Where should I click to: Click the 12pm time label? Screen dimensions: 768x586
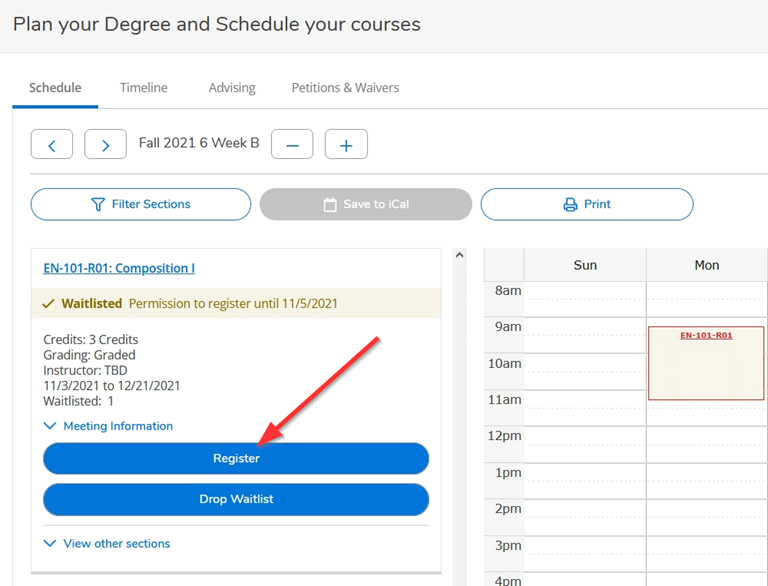pyautogui.click(x=504, y=436)
